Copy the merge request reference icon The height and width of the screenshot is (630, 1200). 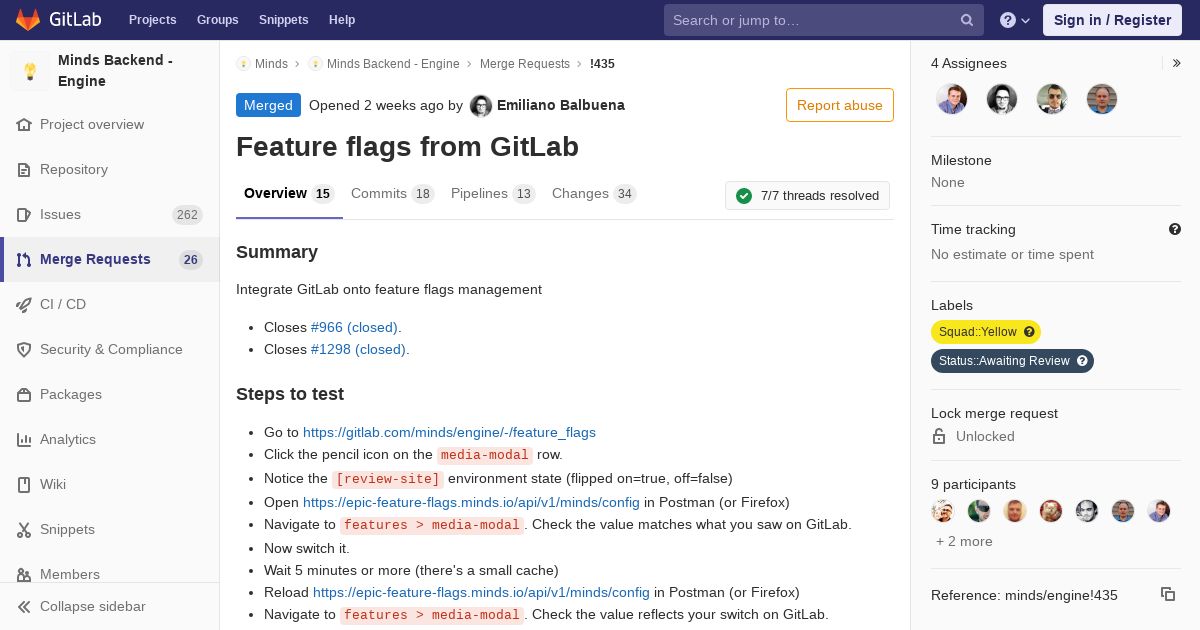1168,594
